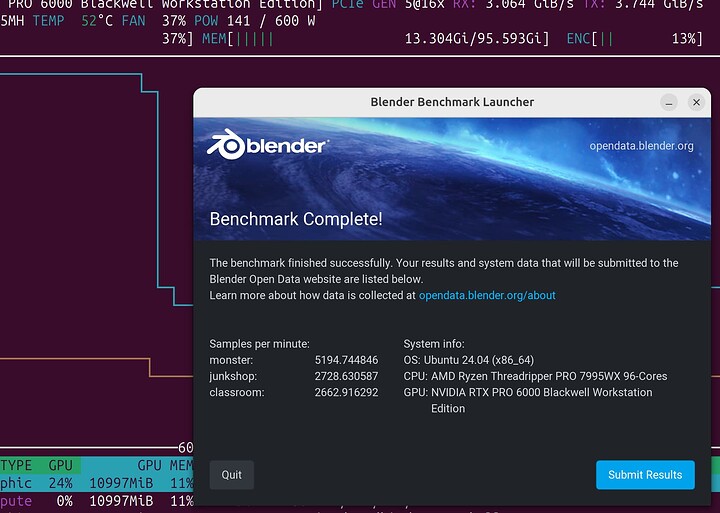
Task: Click the GPU NVIDIA RTX PRO 6000 line
Action: point(528,400)
